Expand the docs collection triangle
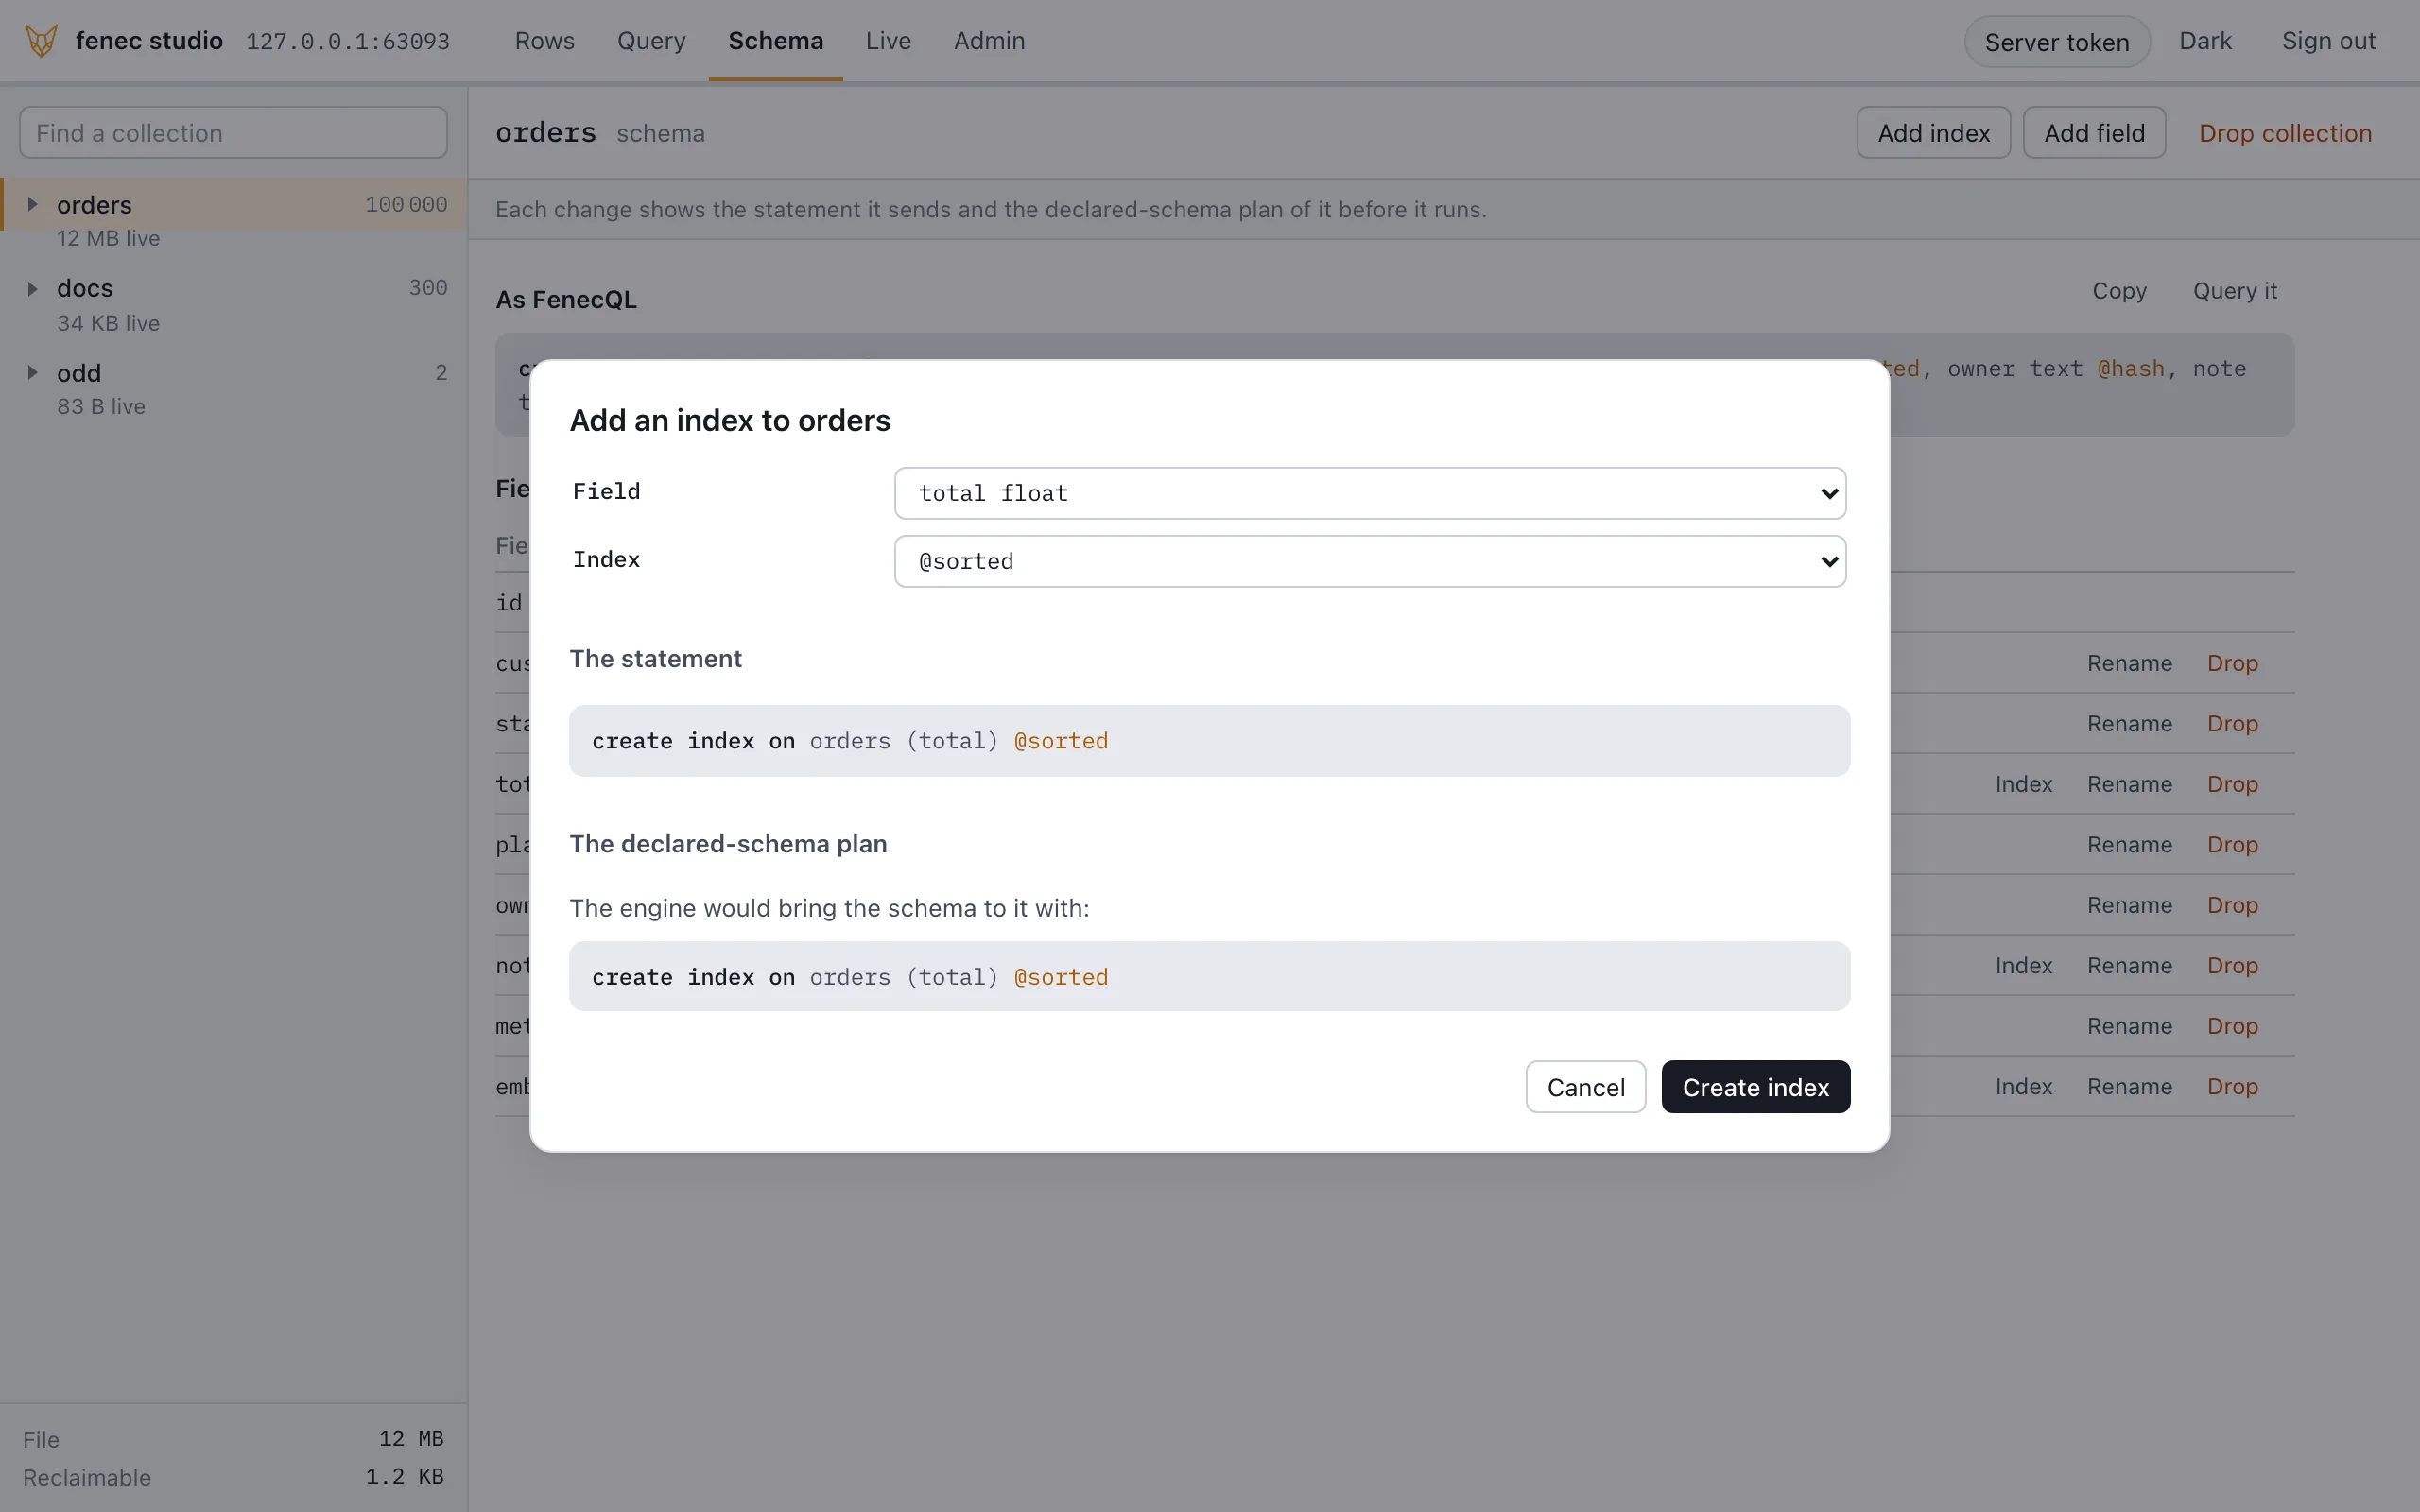This screenshot has height=1512, width=2420. [x=32, y=289]
